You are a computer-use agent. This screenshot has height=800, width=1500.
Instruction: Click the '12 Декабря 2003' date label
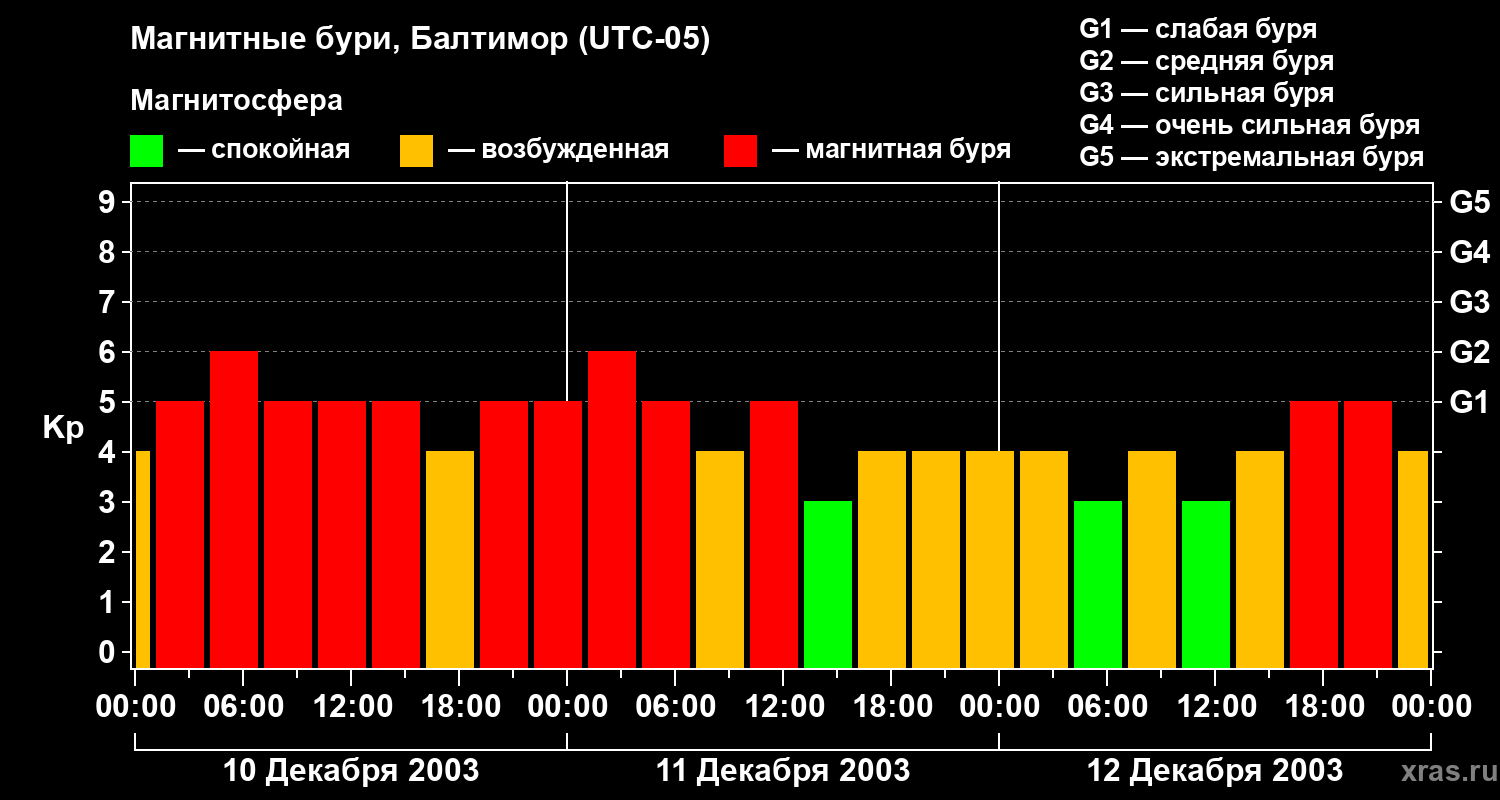click(1215, 771)
